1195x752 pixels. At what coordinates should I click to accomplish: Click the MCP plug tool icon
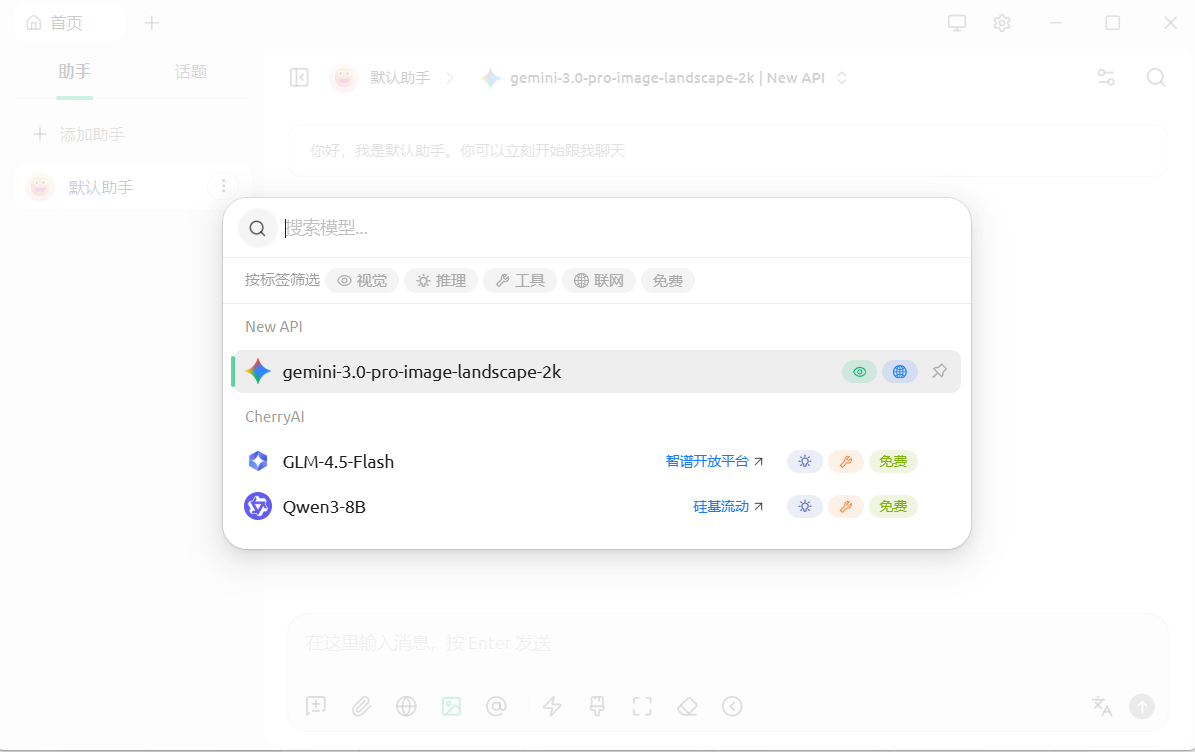[598, 706]
